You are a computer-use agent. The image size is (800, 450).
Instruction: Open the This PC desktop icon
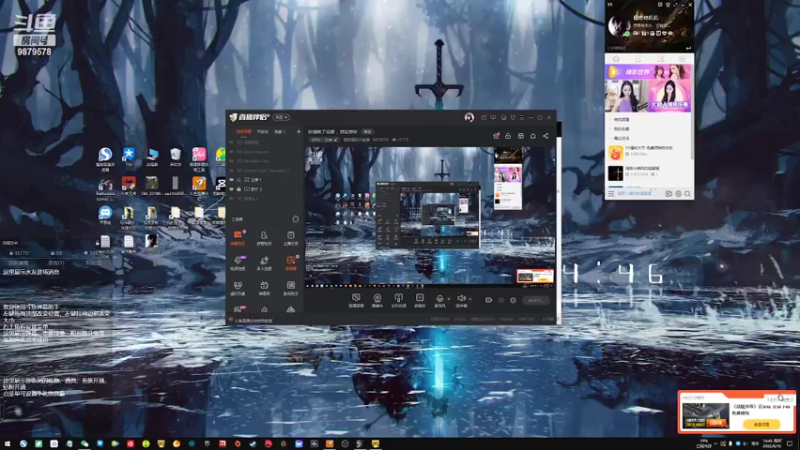coord(152,156)
